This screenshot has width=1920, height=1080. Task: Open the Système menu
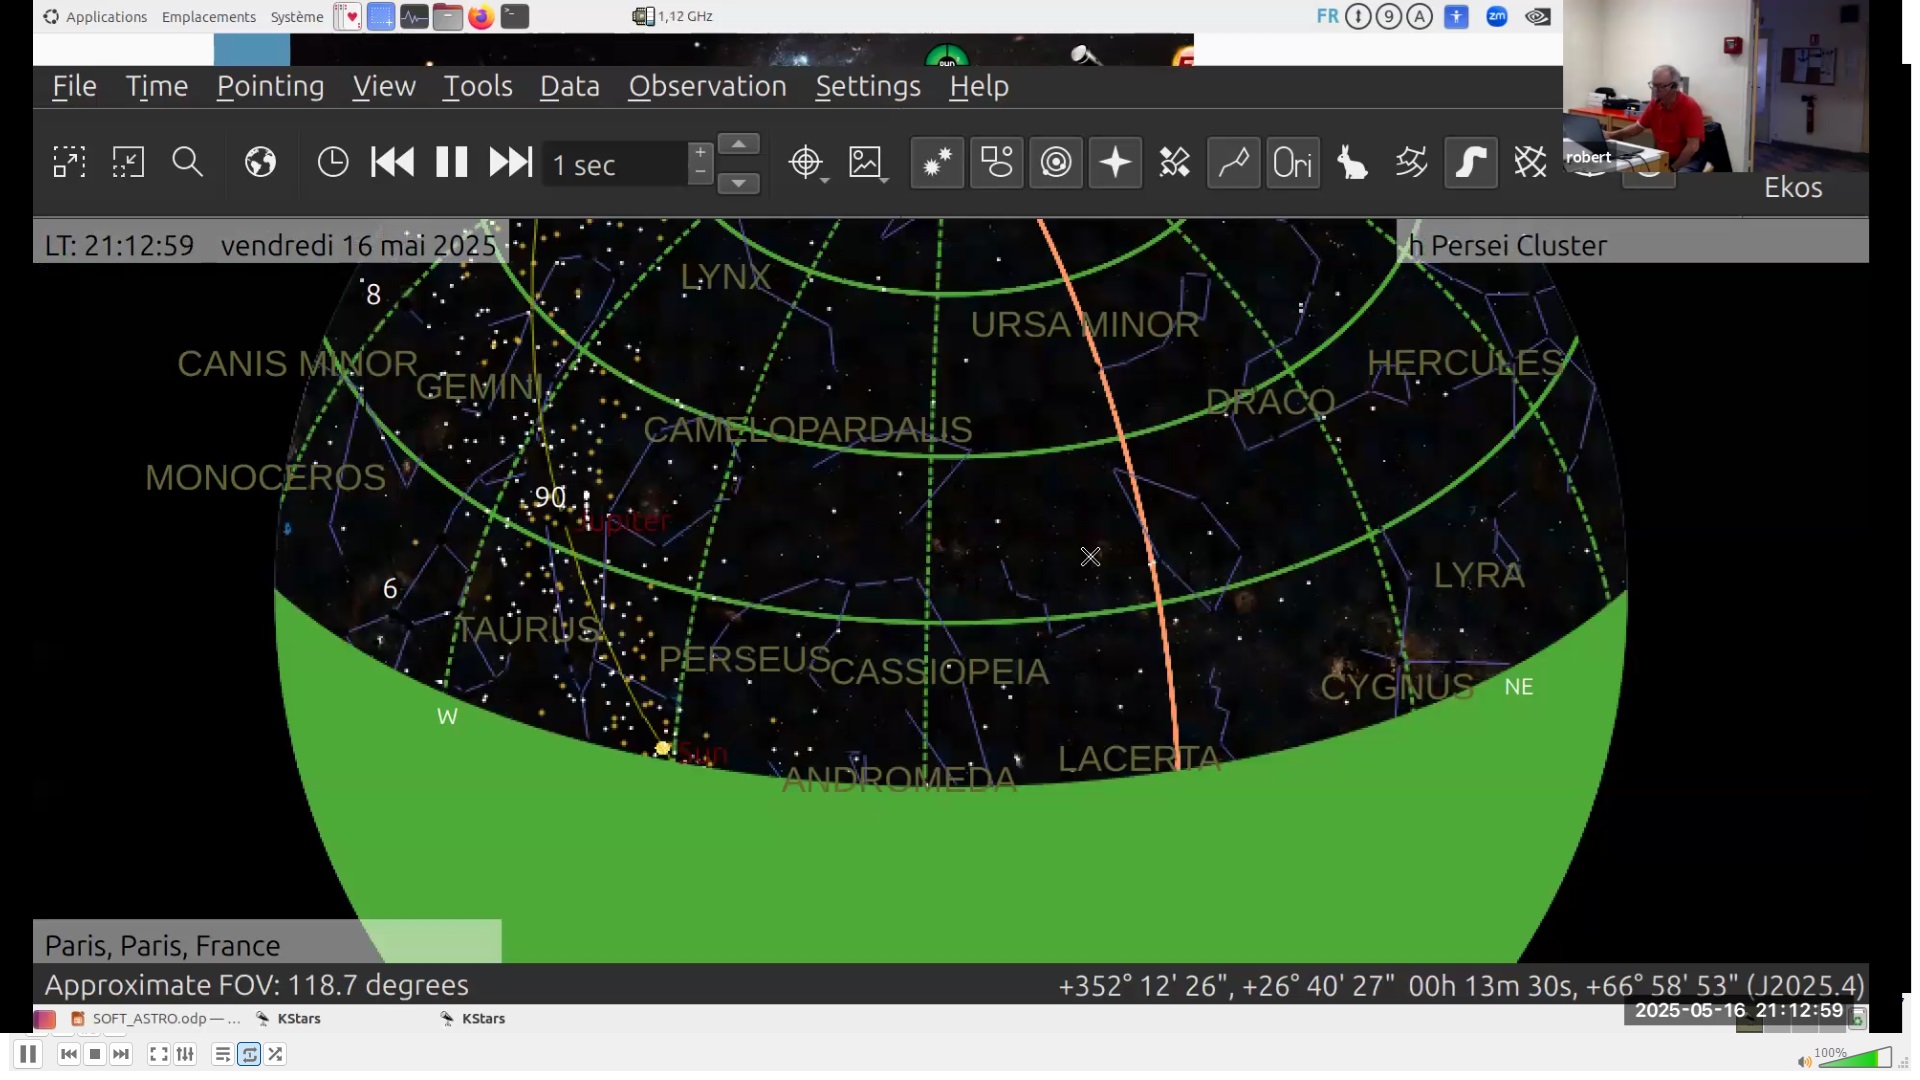click(x=297, y=16)
